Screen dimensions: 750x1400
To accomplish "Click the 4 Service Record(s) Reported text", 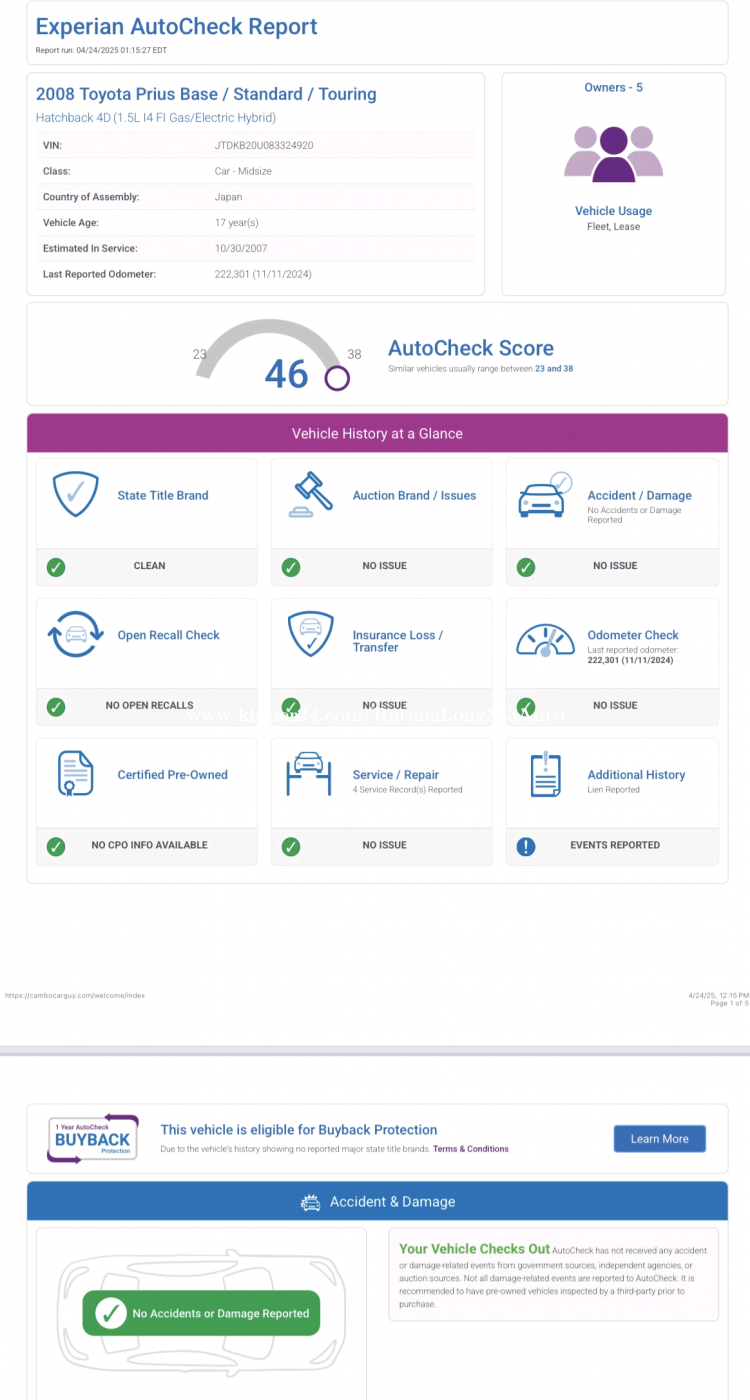I will coord(407,790).
